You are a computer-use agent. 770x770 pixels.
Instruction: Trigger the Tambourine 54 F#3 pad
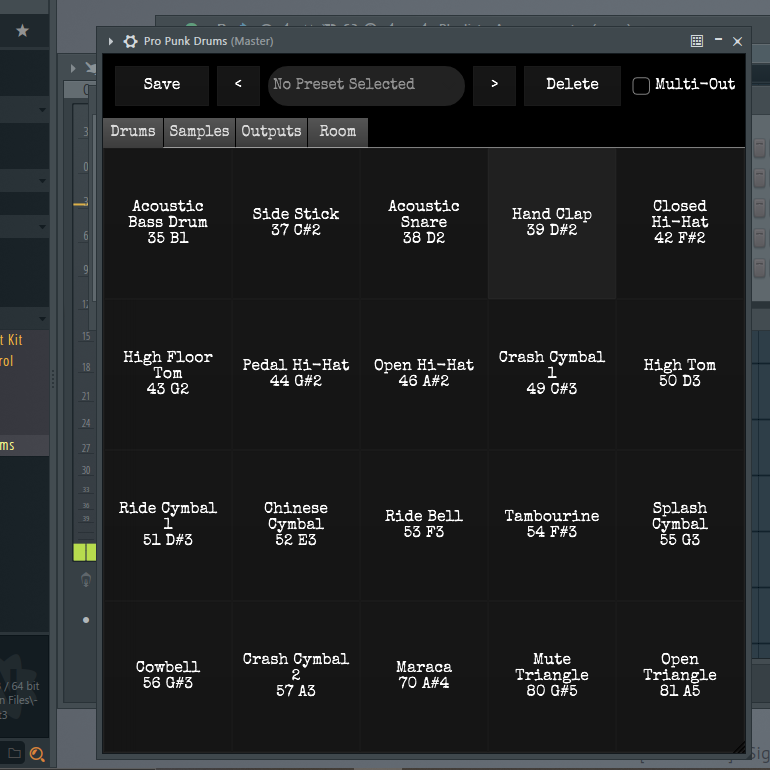pyautogui.click(x=552, y=524)
